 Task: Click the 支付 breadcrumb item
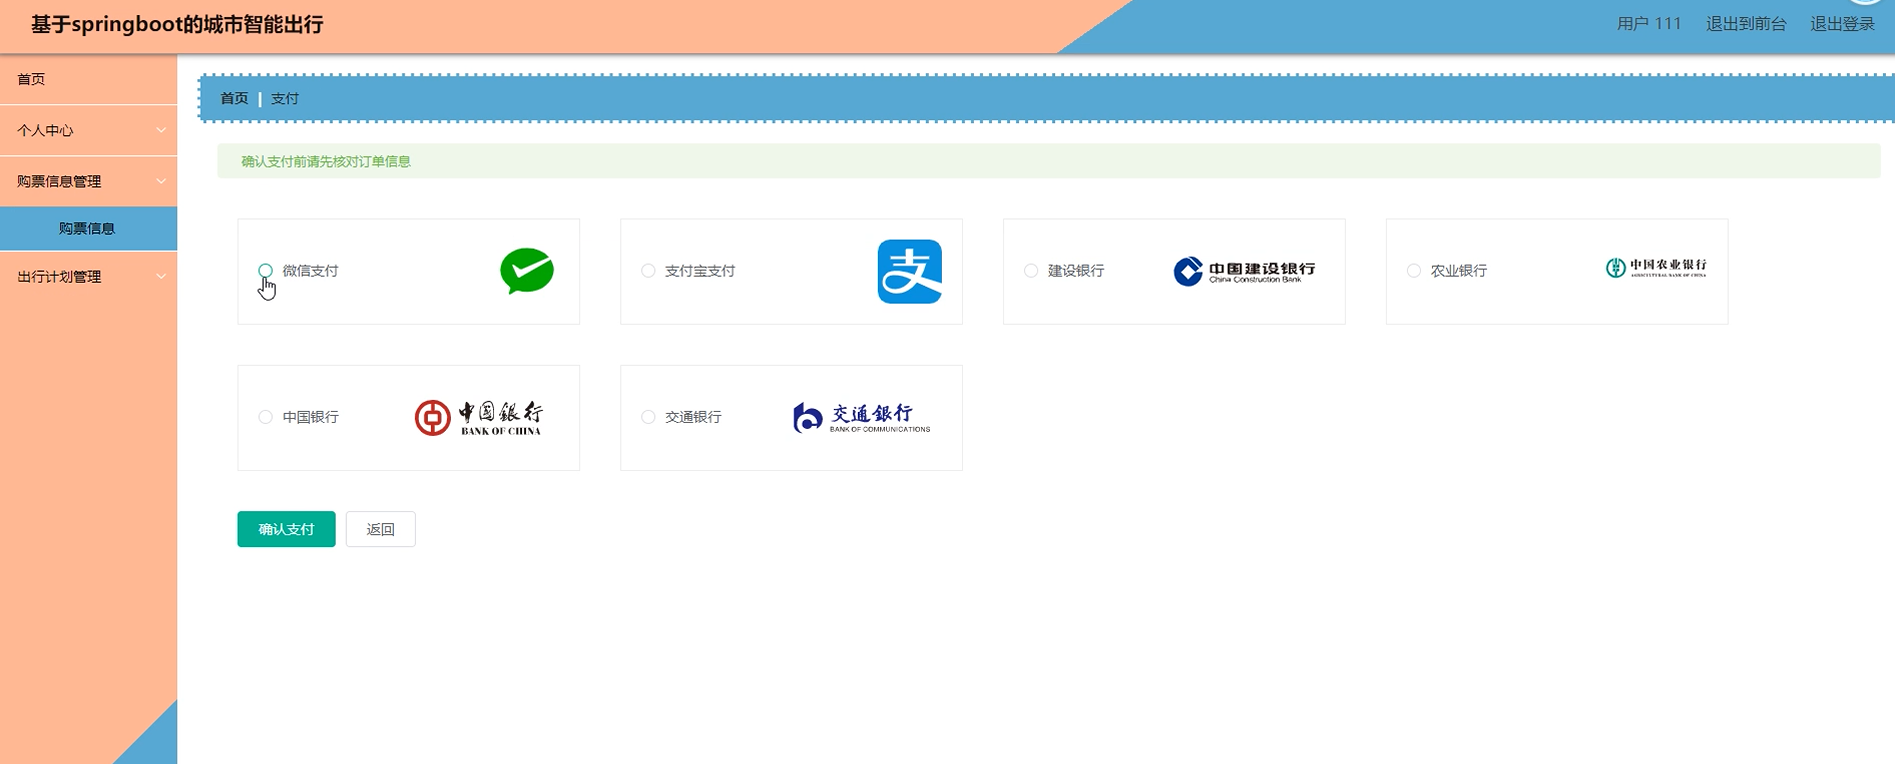click(285, 98)
